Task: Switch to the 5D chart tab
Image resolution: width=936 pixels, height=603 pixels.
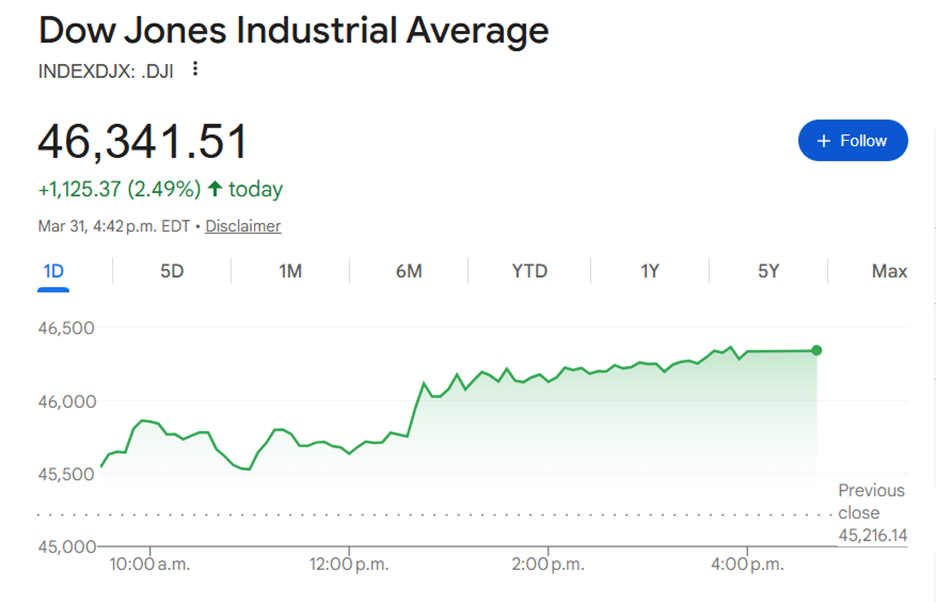Action: coord(172,271)
